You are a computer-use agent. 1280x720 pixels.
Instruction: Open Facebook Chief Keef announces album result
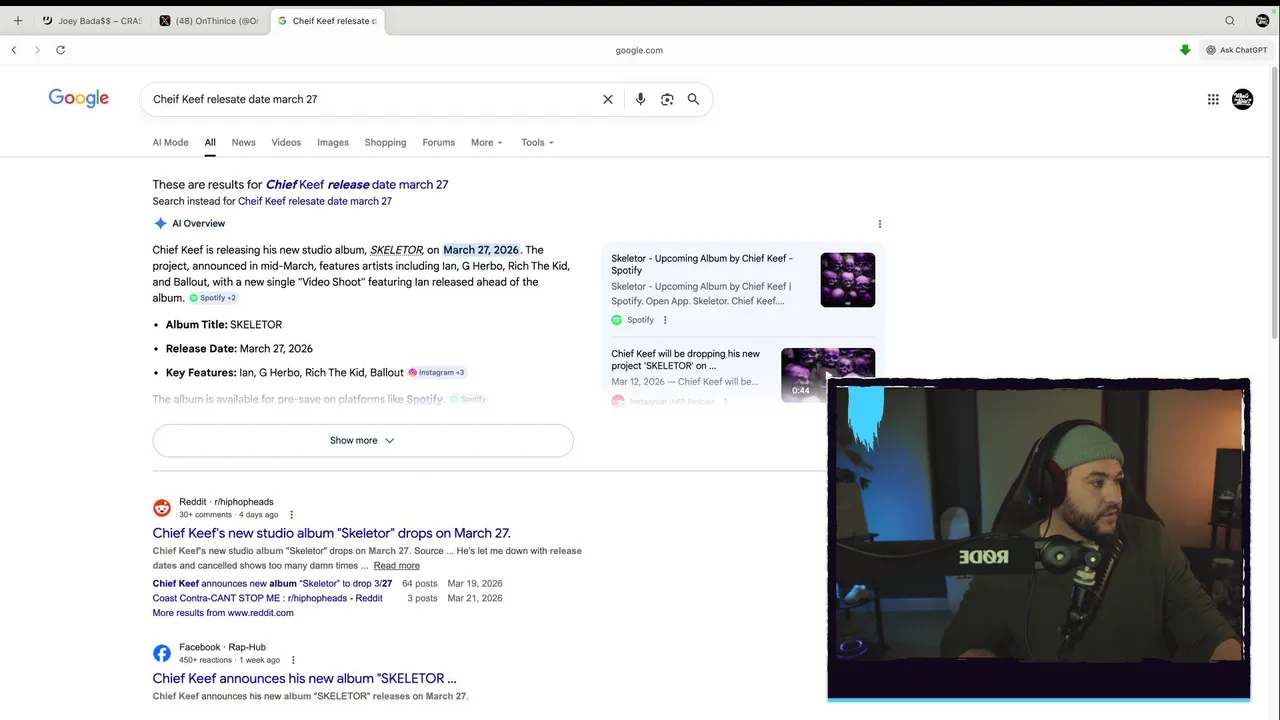coord(304,678)
